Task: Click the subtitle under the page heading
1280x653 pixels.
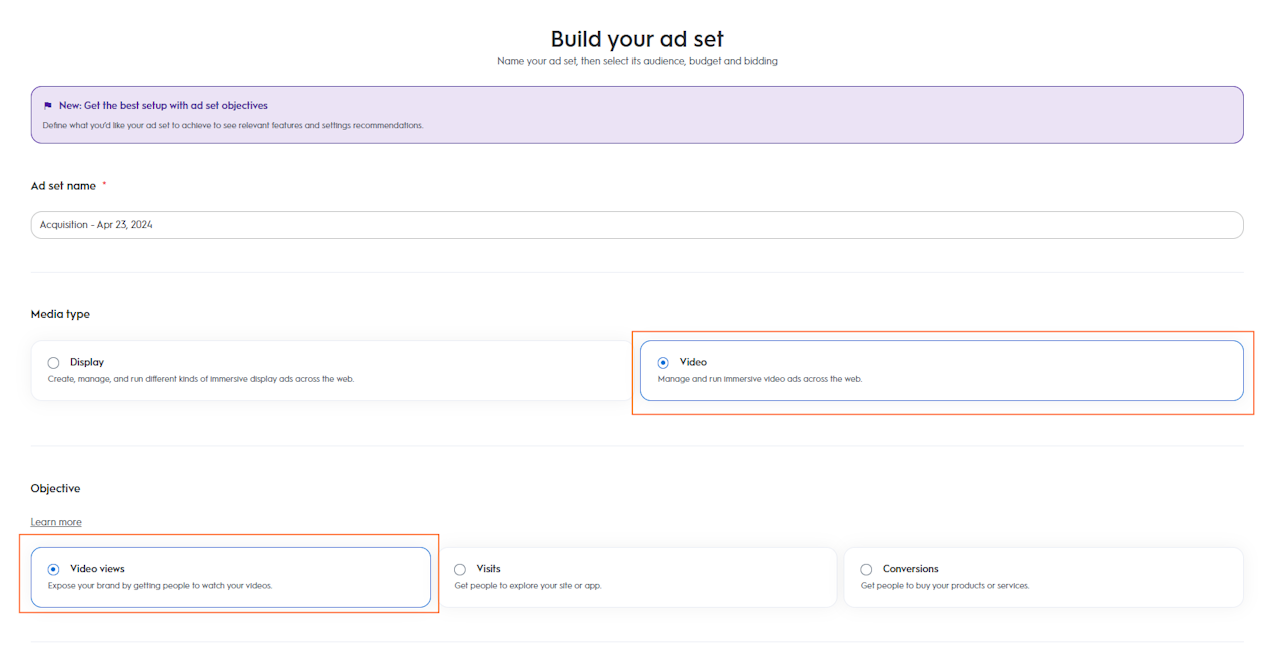Action: (637, 61)
